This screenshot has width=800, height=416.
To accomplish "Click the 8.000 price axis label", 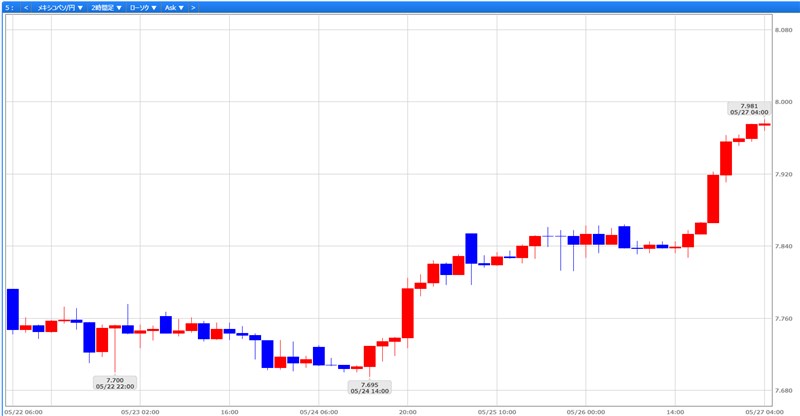I will pyautogui.click(x=783, y=102).
